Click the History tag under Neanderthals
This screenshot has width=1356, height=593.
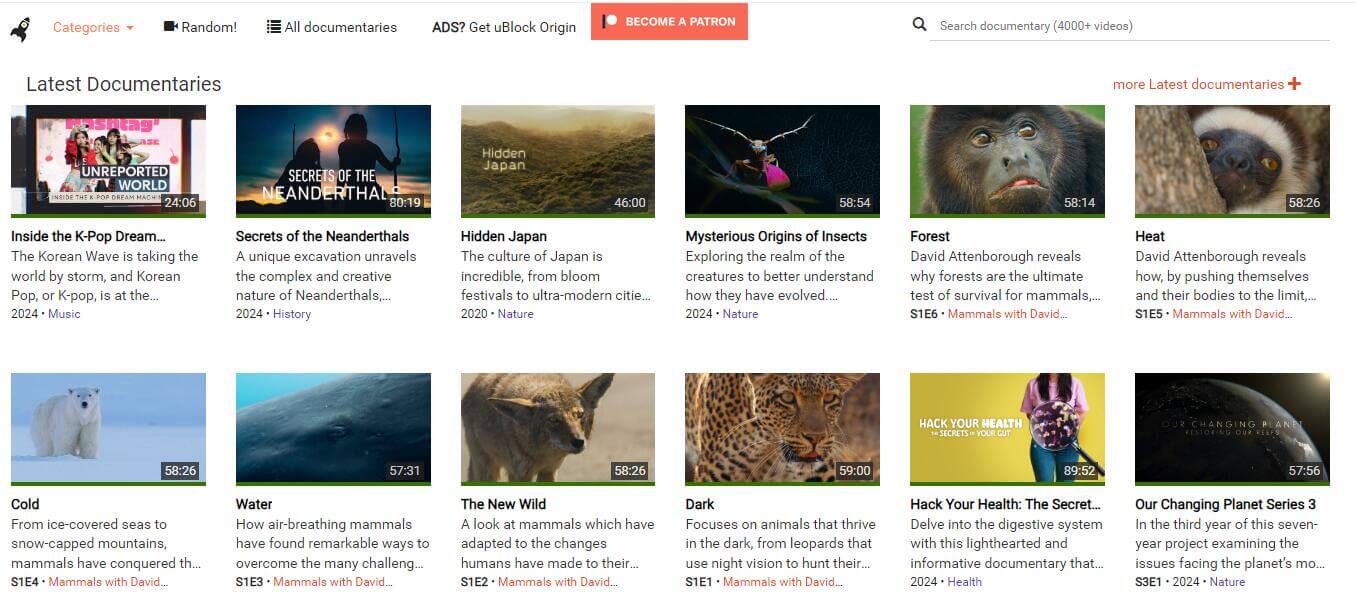(x=292, y=314)
